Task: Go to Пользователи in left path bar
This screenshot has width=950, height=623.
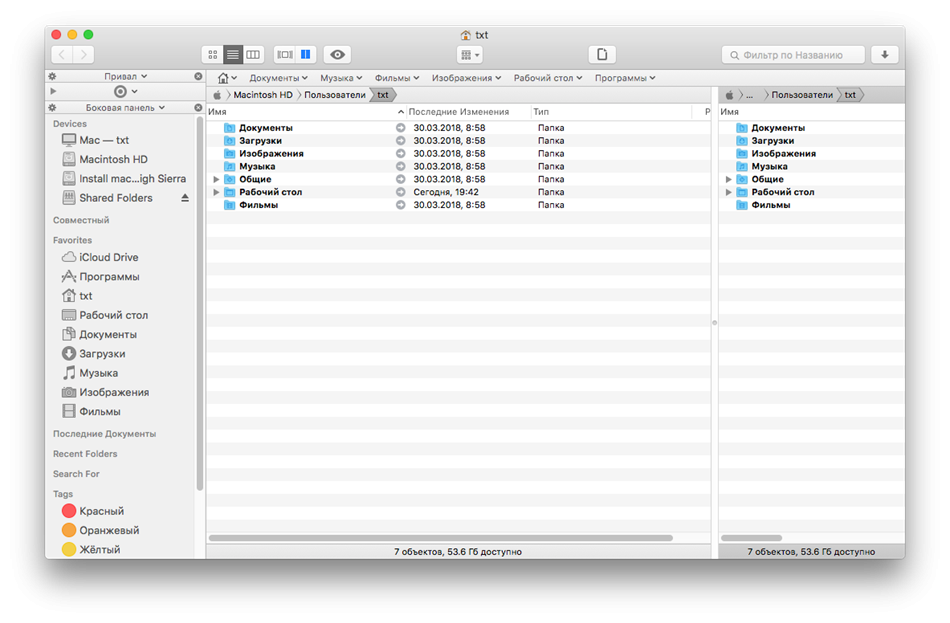Action: [x=334, y=95]
